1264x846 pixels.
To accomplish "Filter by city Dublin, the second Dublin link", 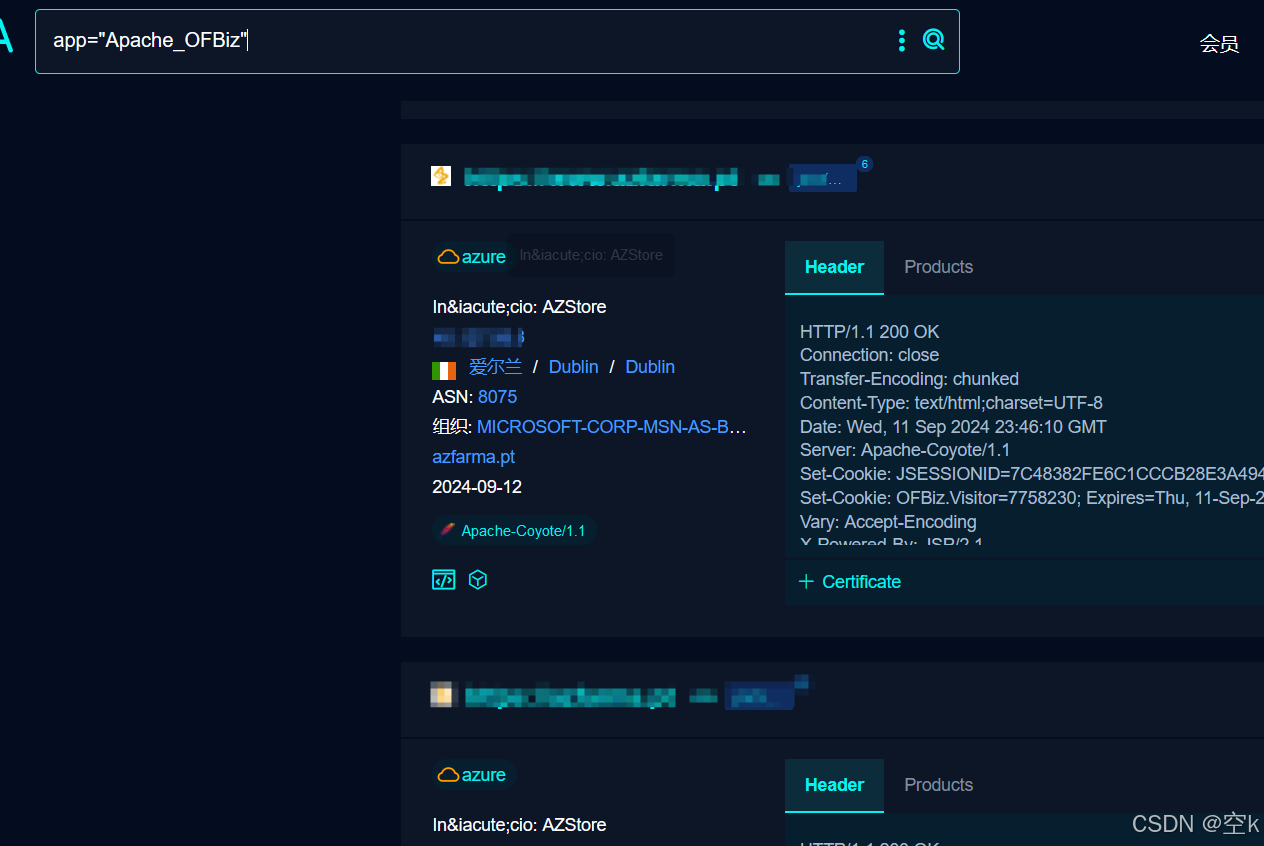I will coord(650,367).
